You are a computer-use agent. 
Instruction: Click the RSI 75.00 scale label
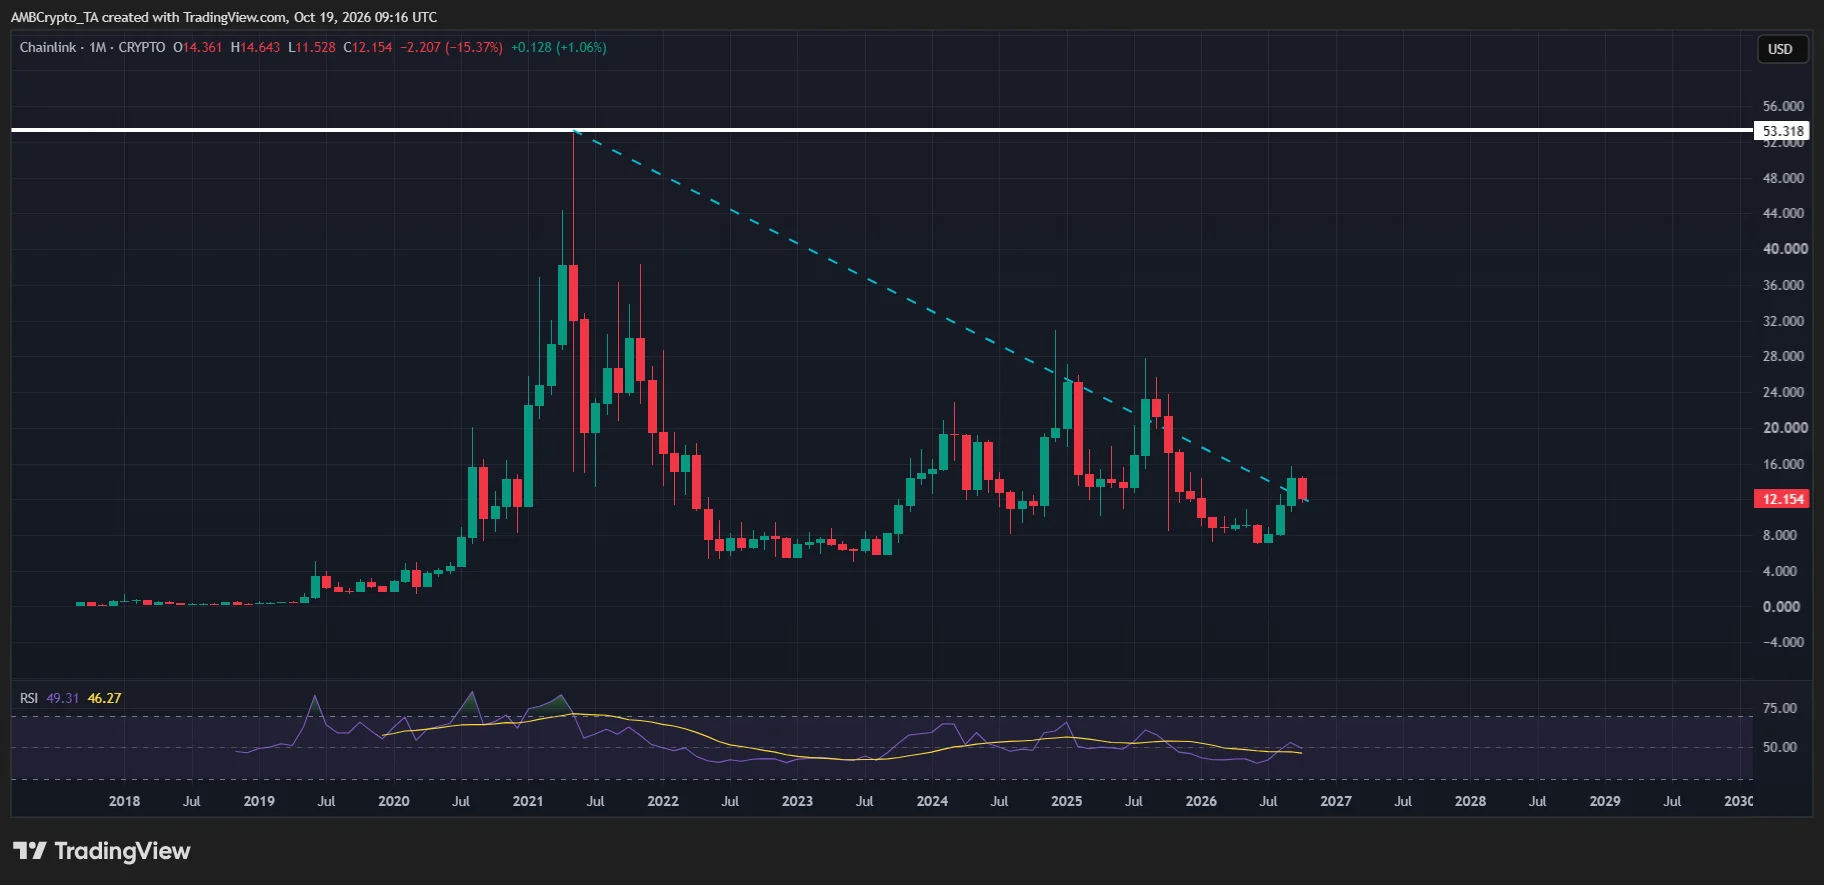(x=1780, y=708)
